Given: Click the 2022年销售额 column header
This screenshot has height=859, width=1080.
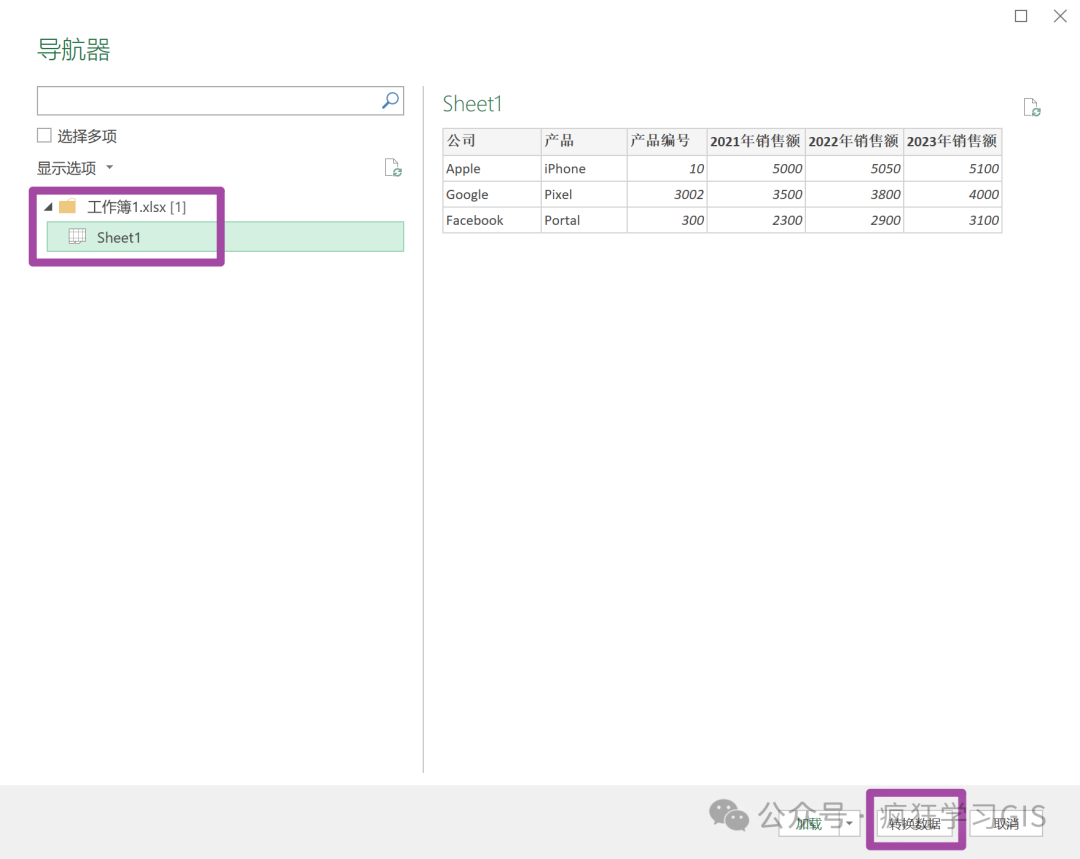Looking at the screenshot, I should (854, 141).
